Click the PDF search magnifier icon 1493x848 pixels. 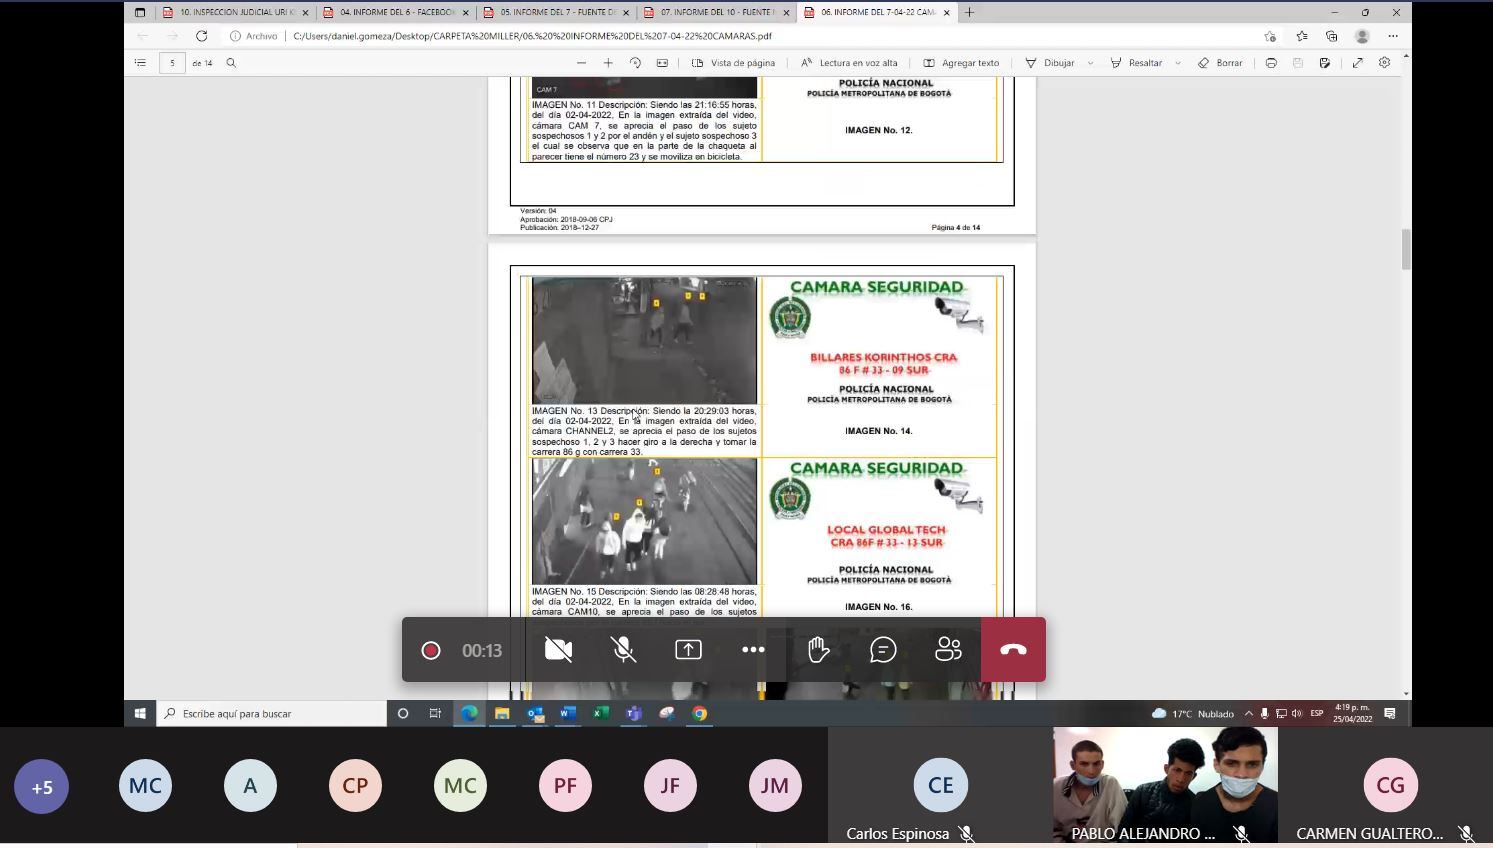(231, 63)
